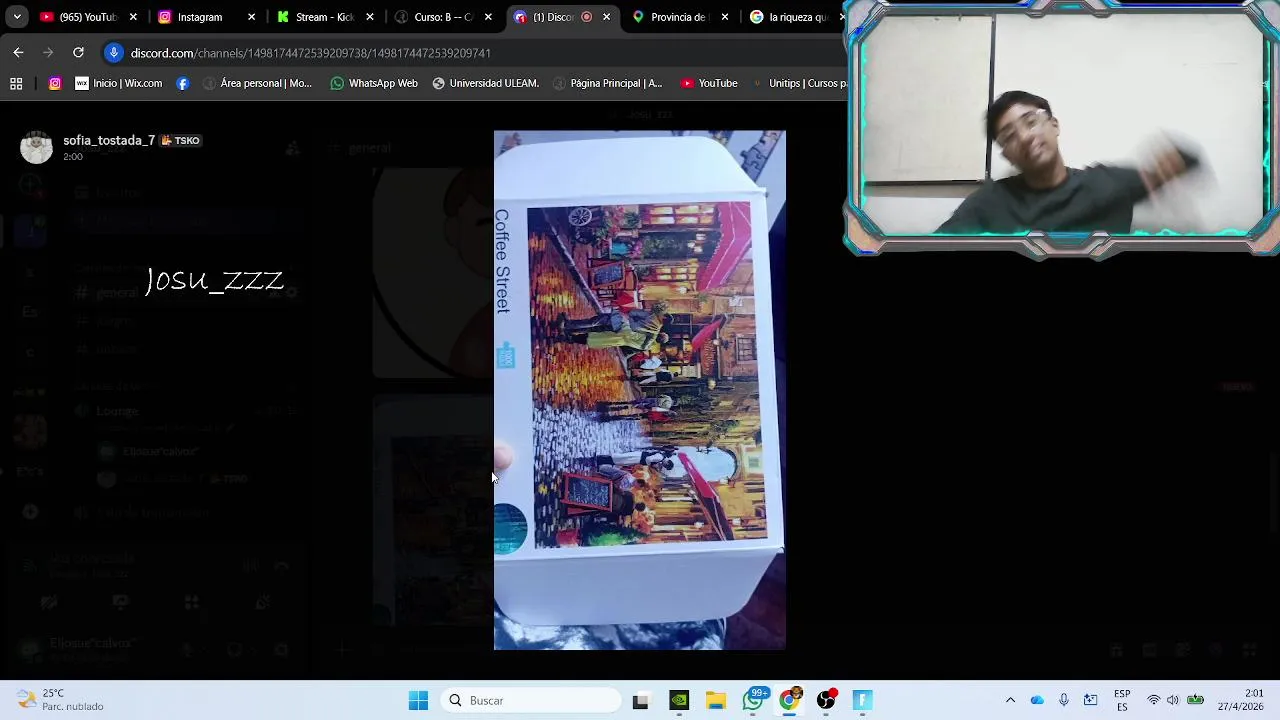Check the battery status tray icon

1195,700
